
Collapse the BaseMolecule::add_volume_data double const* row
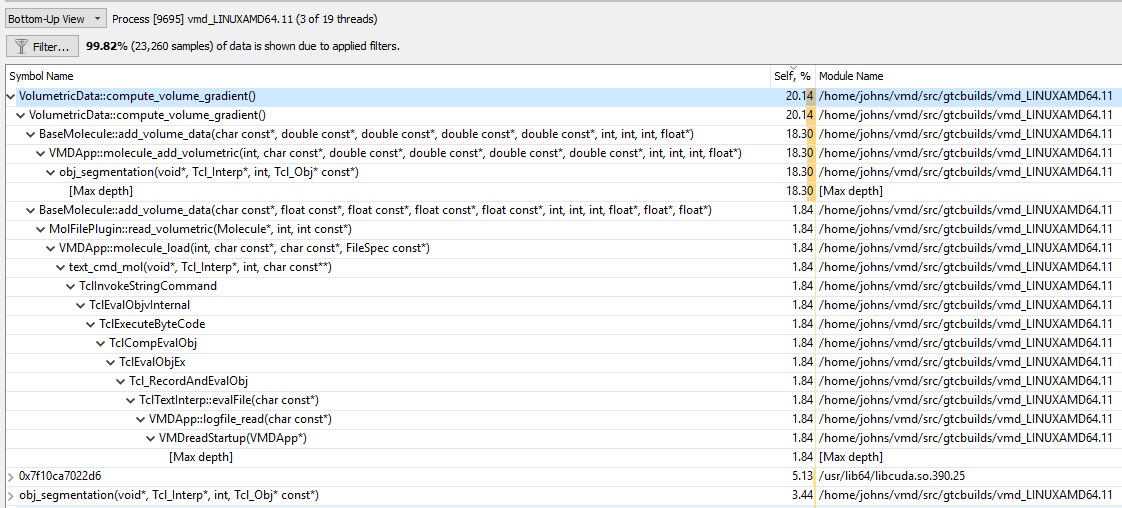30,134
